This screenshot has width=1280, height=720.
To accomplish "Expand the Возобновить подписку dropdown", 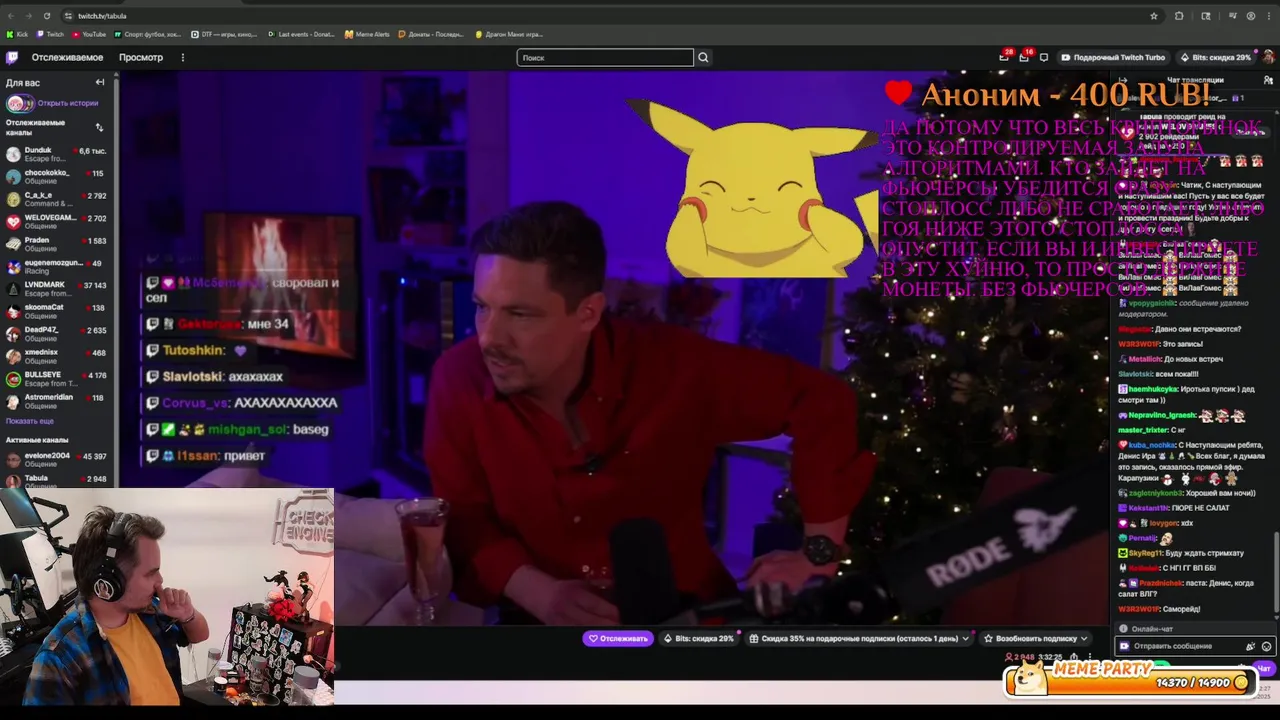I will (1036, 638).
